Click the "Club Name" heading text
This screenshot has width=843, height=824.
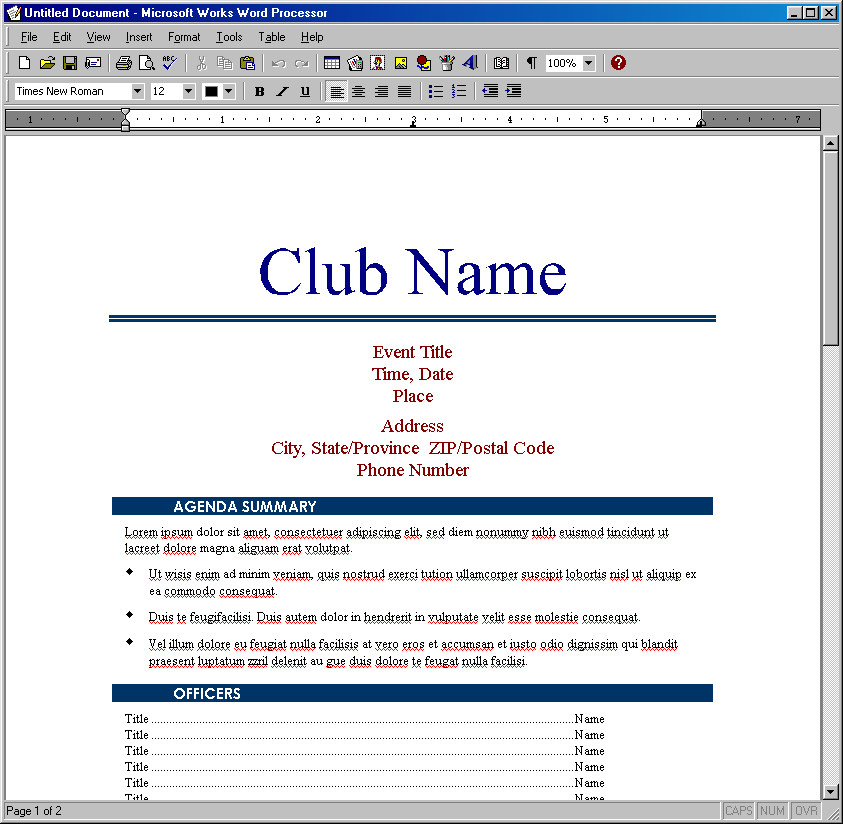pos(412,272)
